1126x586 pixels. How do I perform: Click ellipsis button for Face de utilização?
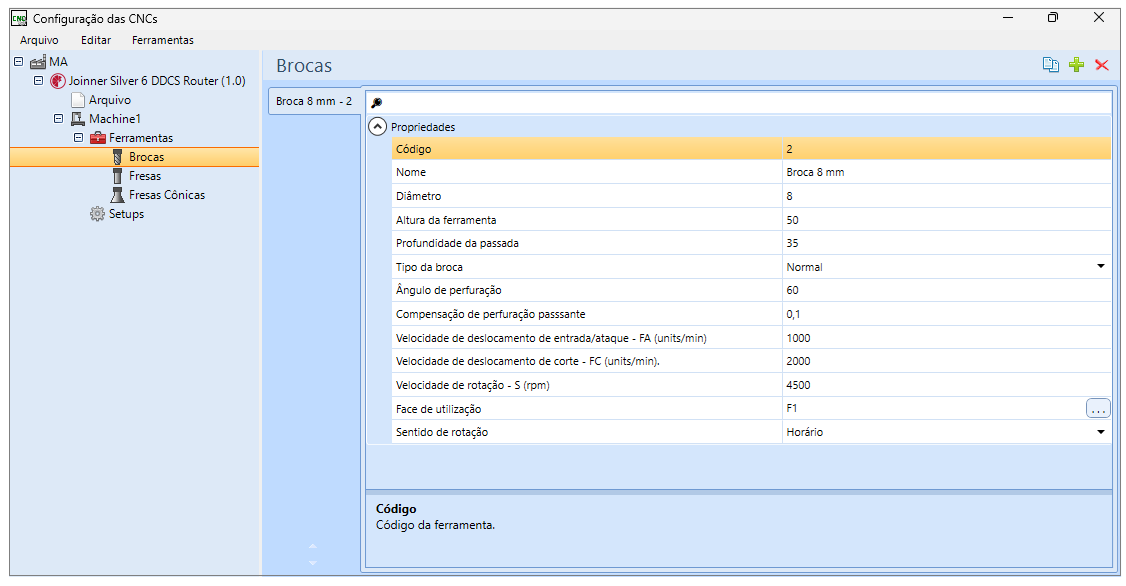(1097, 409)
